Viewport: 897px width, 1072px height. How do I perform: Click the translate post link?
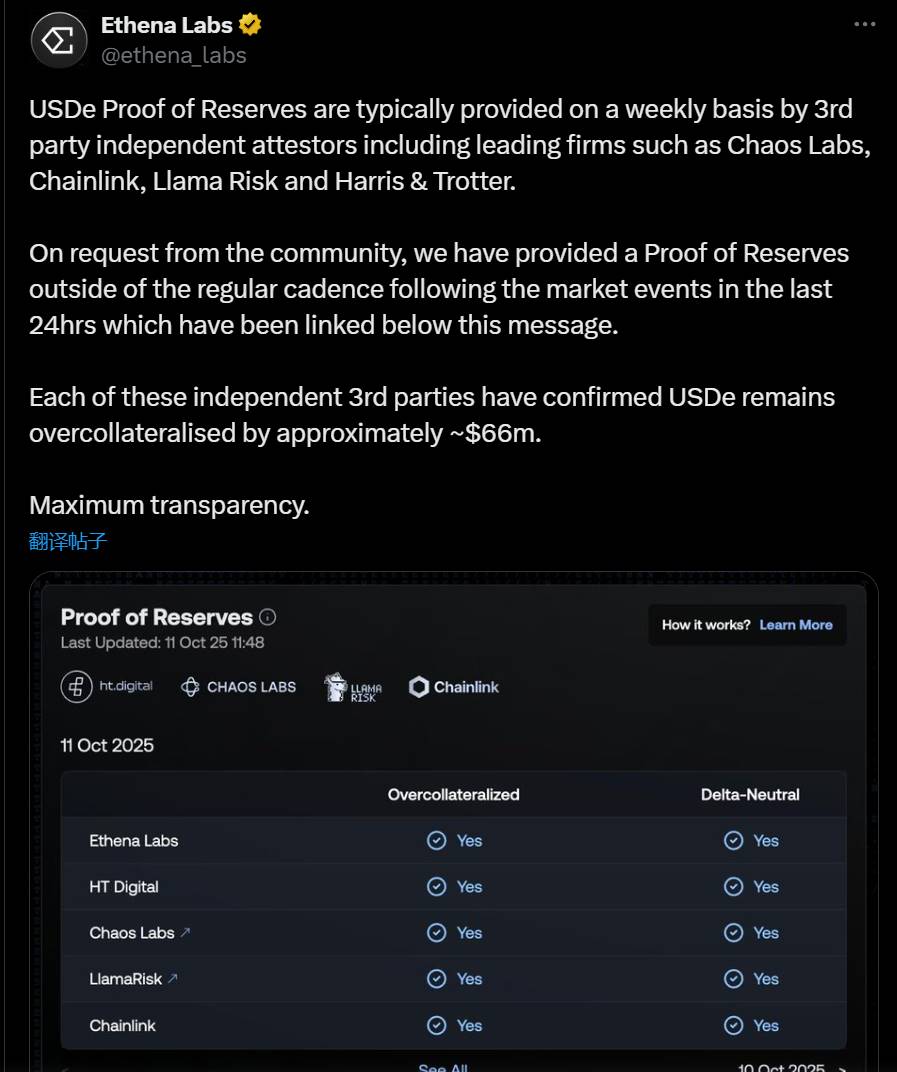68,542
